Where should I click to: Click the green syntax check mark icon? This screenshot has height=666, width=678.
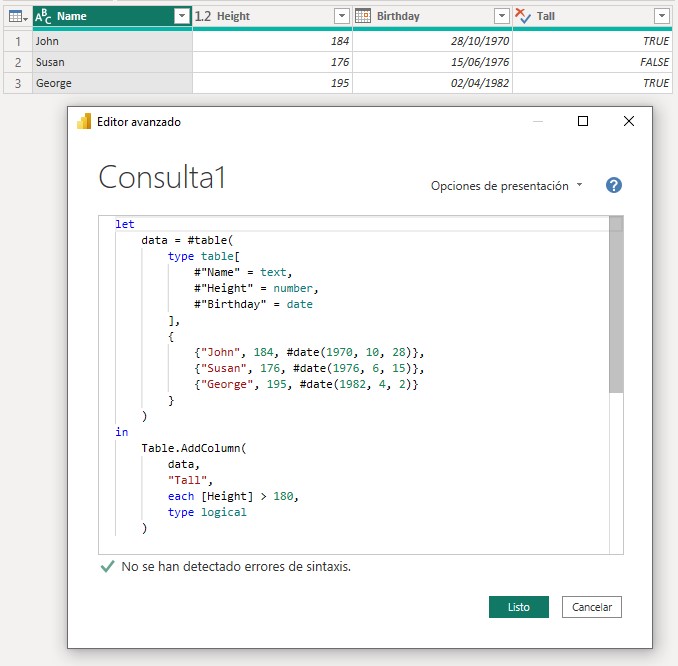107,566
